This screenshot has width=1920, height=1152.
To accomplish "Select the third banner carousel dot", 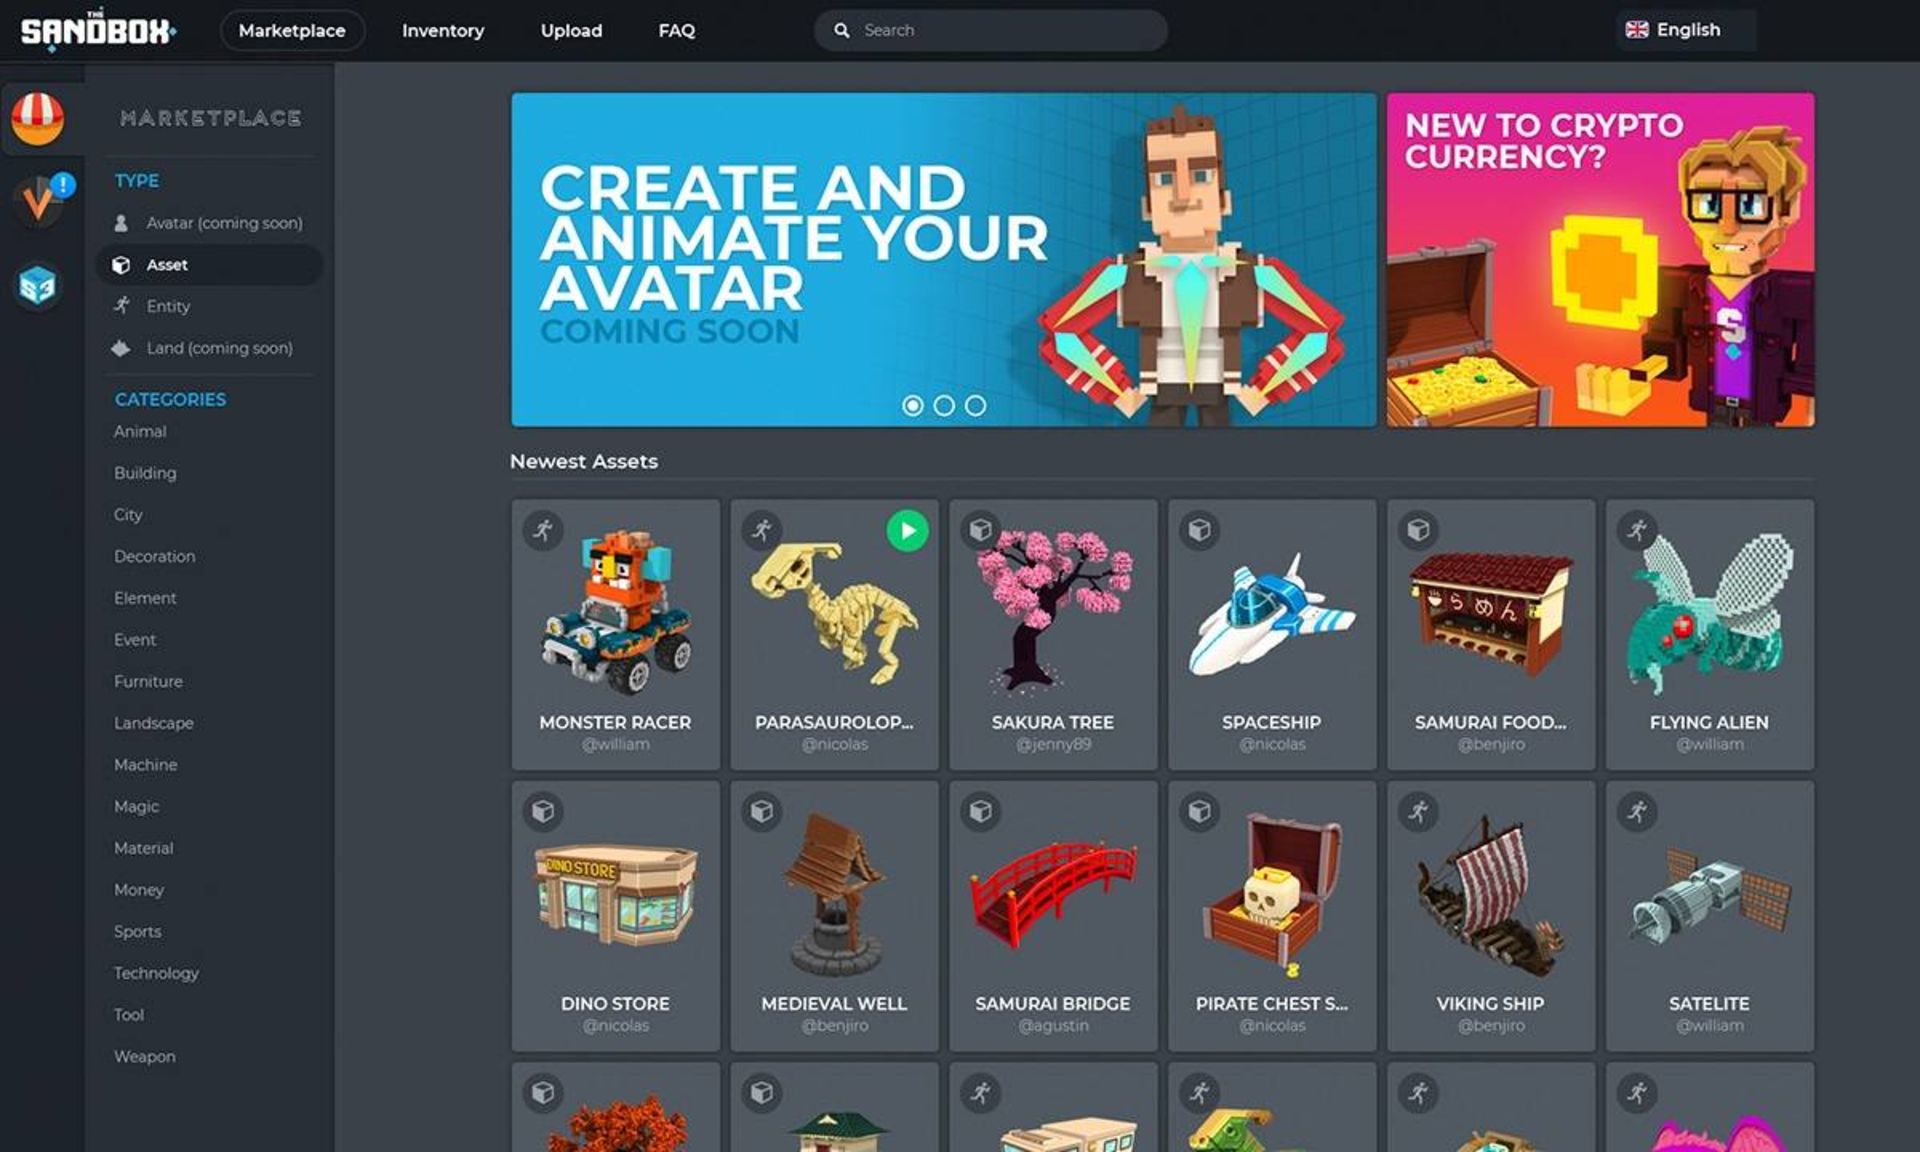I will coord(975,406).
